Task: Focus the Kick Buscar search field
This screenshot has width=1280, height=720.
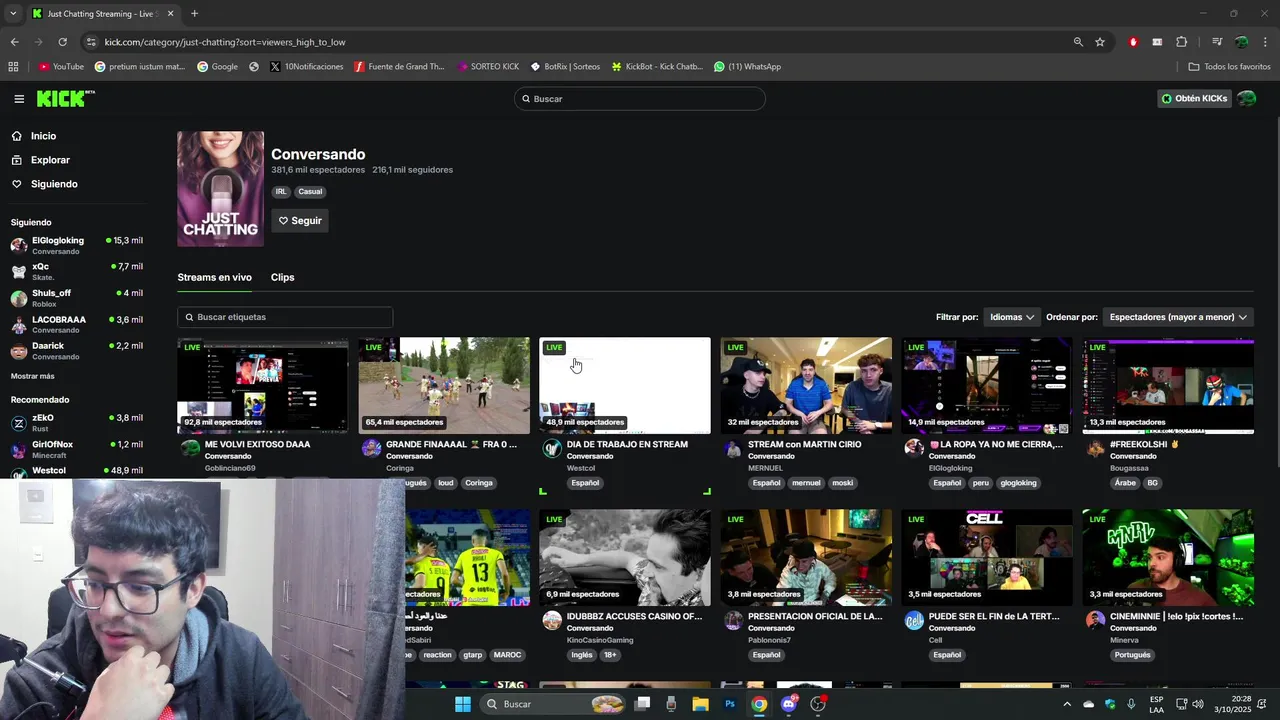Action: (640, 99)
